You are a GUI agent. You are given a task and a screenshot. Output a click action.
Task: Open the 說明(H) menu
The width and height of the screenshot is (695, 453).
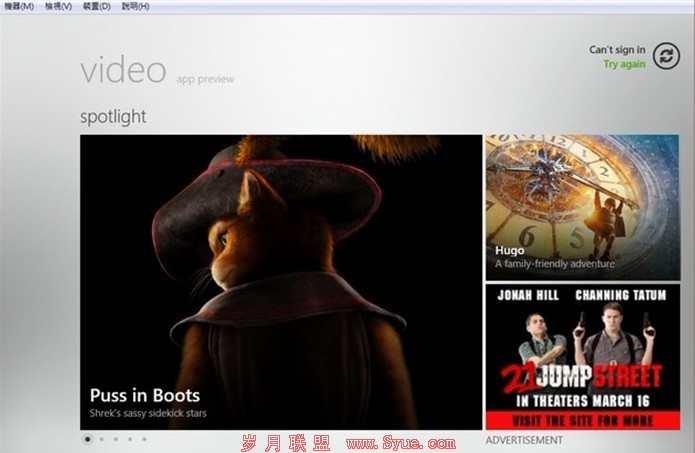pos(135,6)
